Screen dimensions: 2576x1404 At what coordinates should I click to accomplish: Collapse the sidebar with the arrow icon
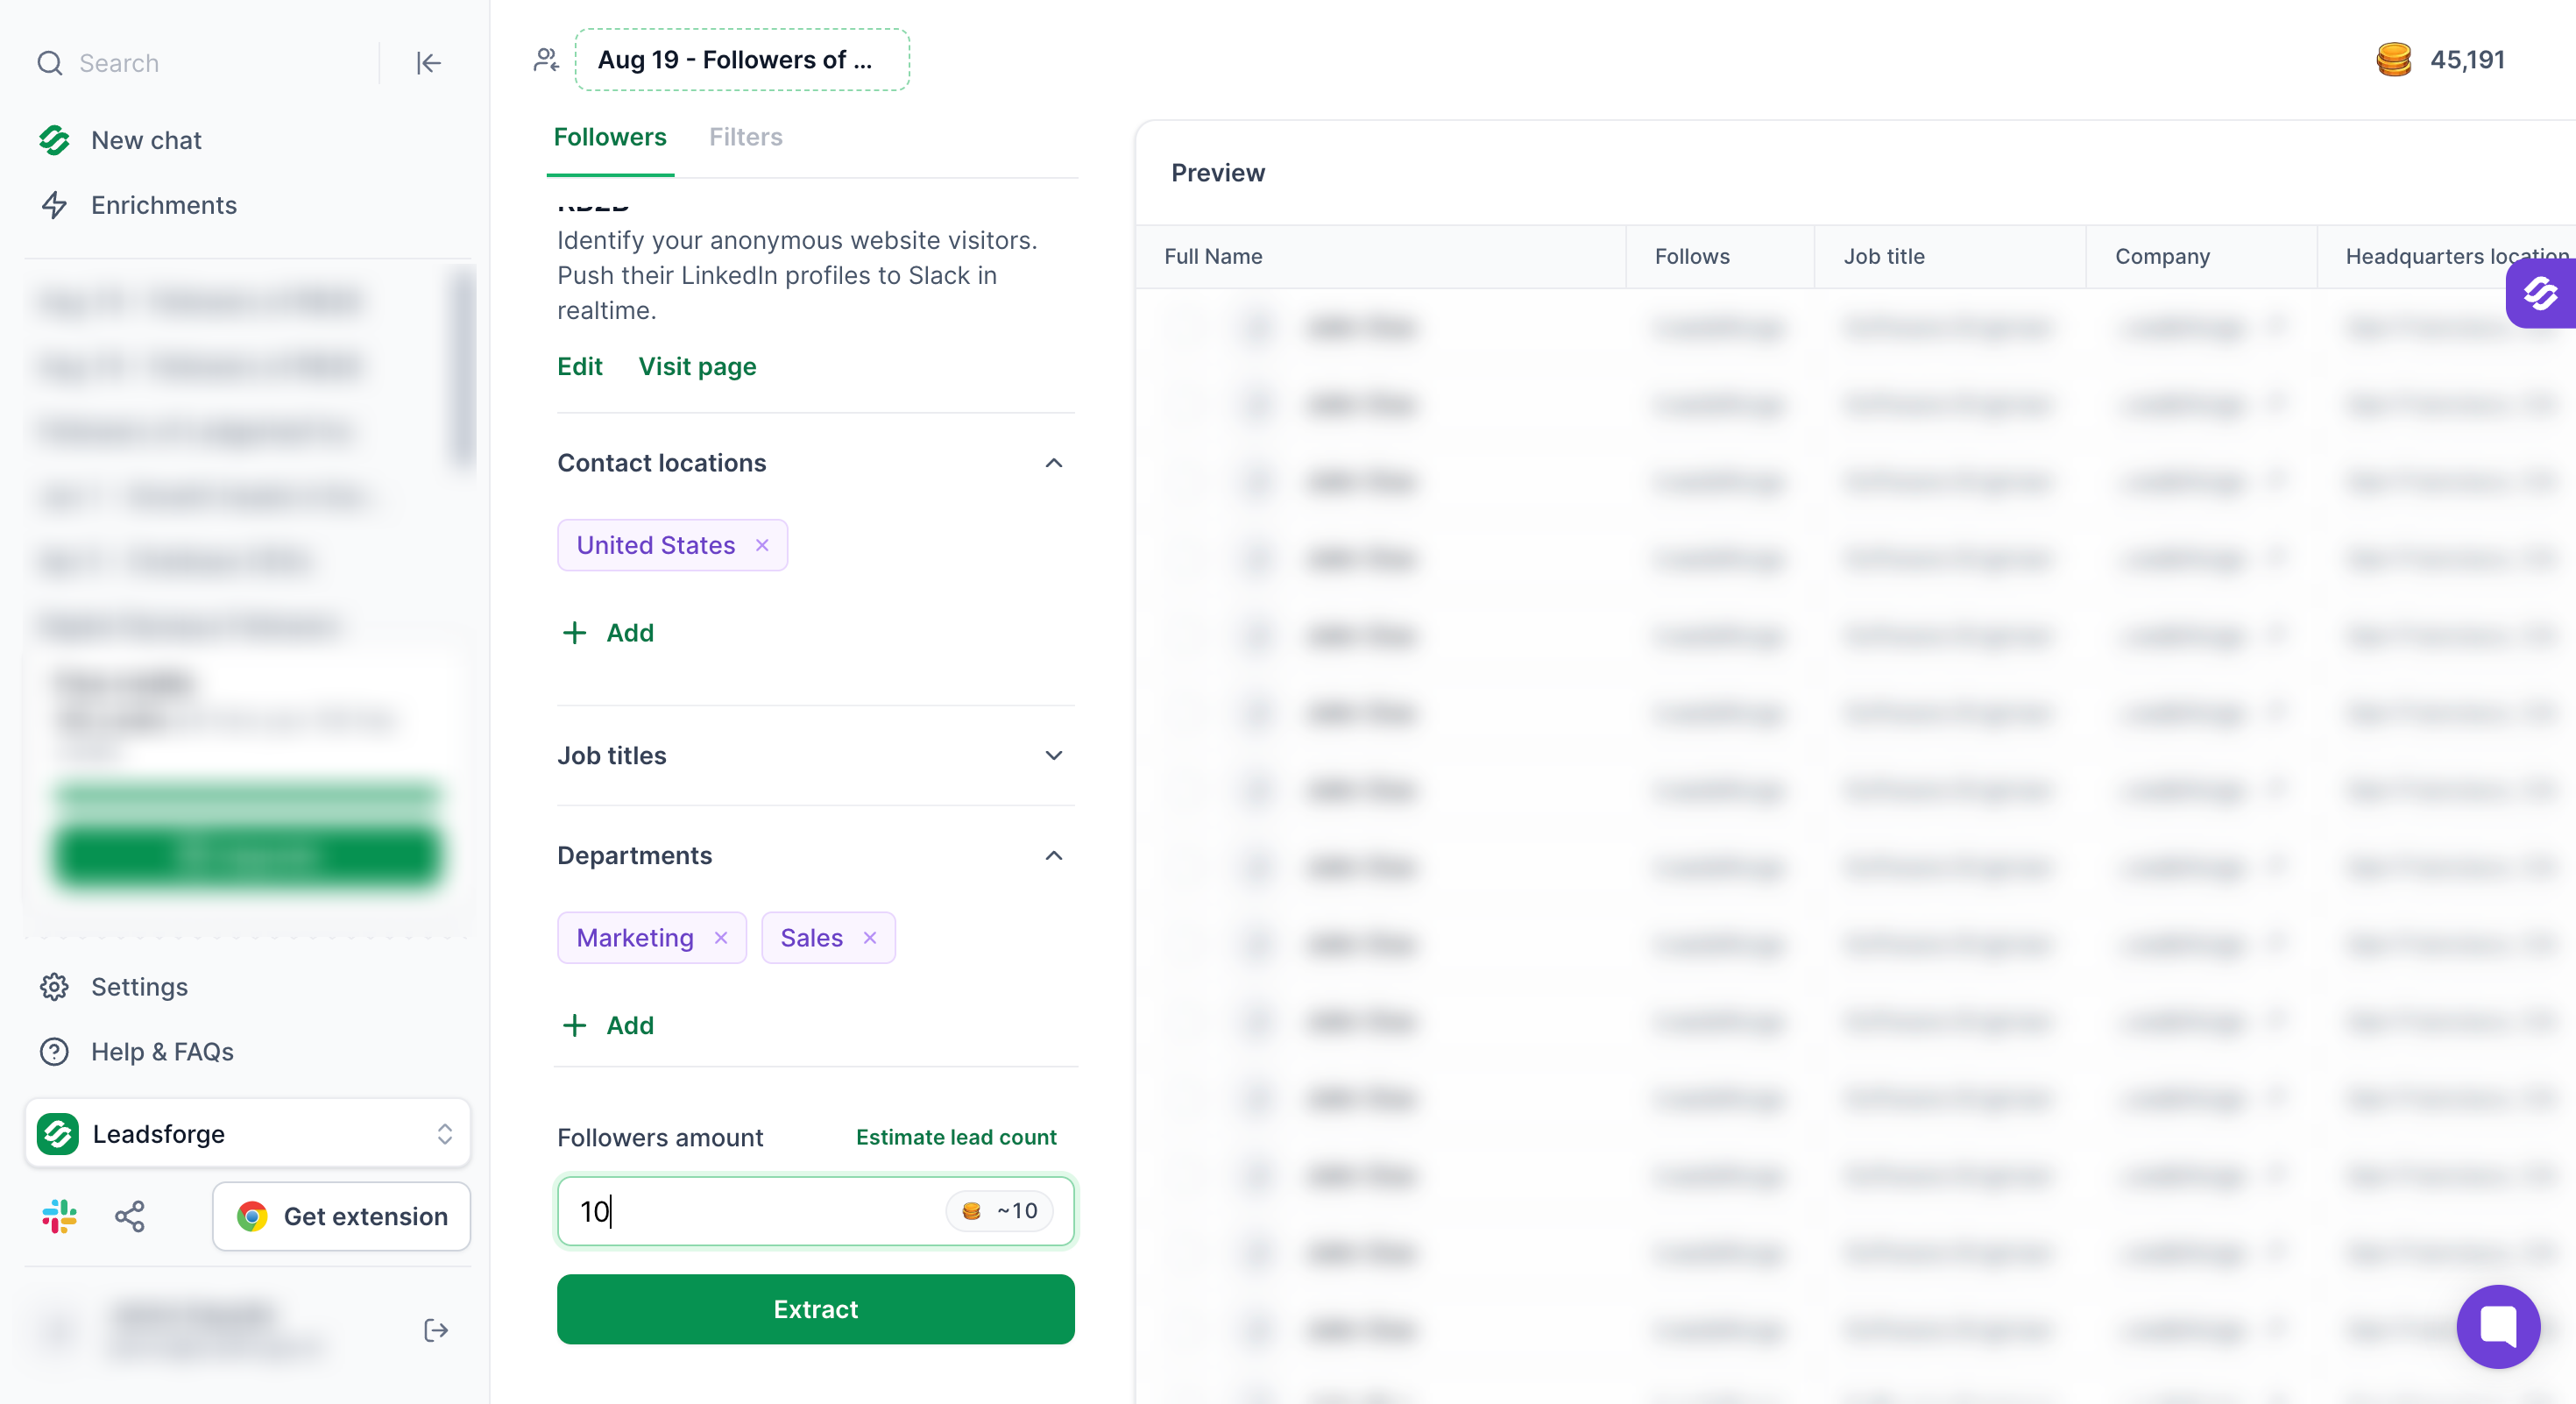428,63
